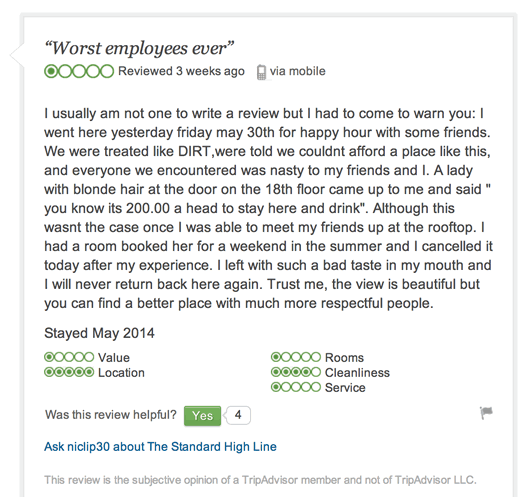The height and width of the screenshot is (497, 530).
Task: Click the Cleanliness rating bubbles
Action: pyautogui.click(x=296, y=372)
